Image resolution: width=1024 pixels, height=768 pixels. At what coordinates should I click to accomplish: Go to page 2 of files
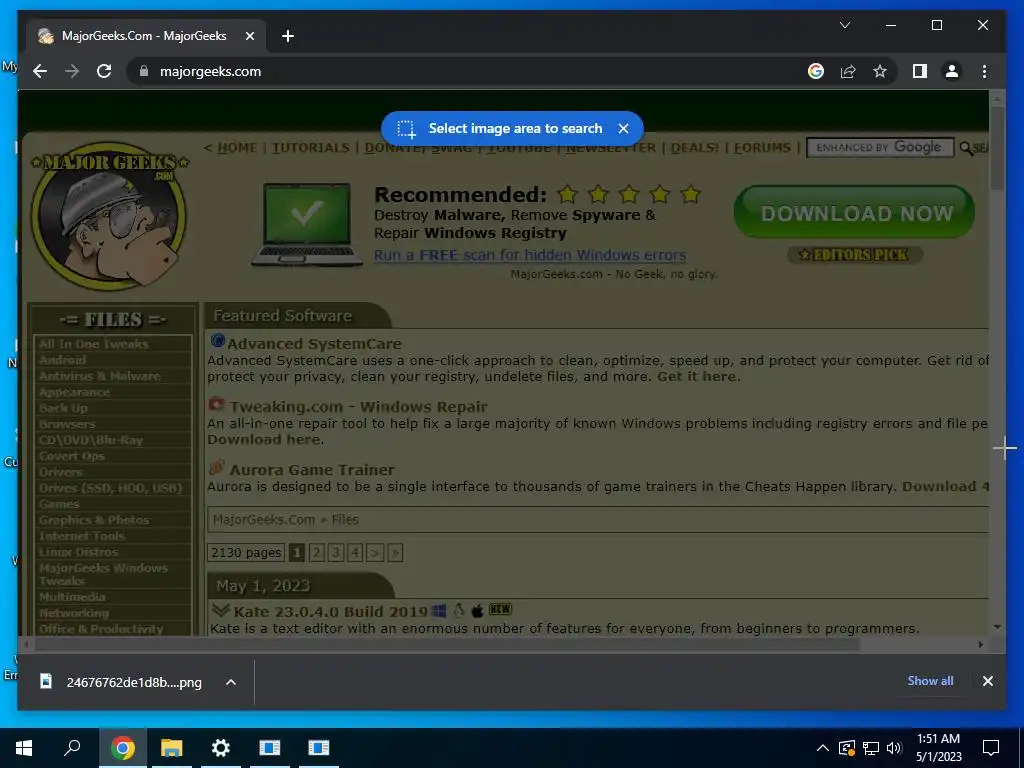317,552
